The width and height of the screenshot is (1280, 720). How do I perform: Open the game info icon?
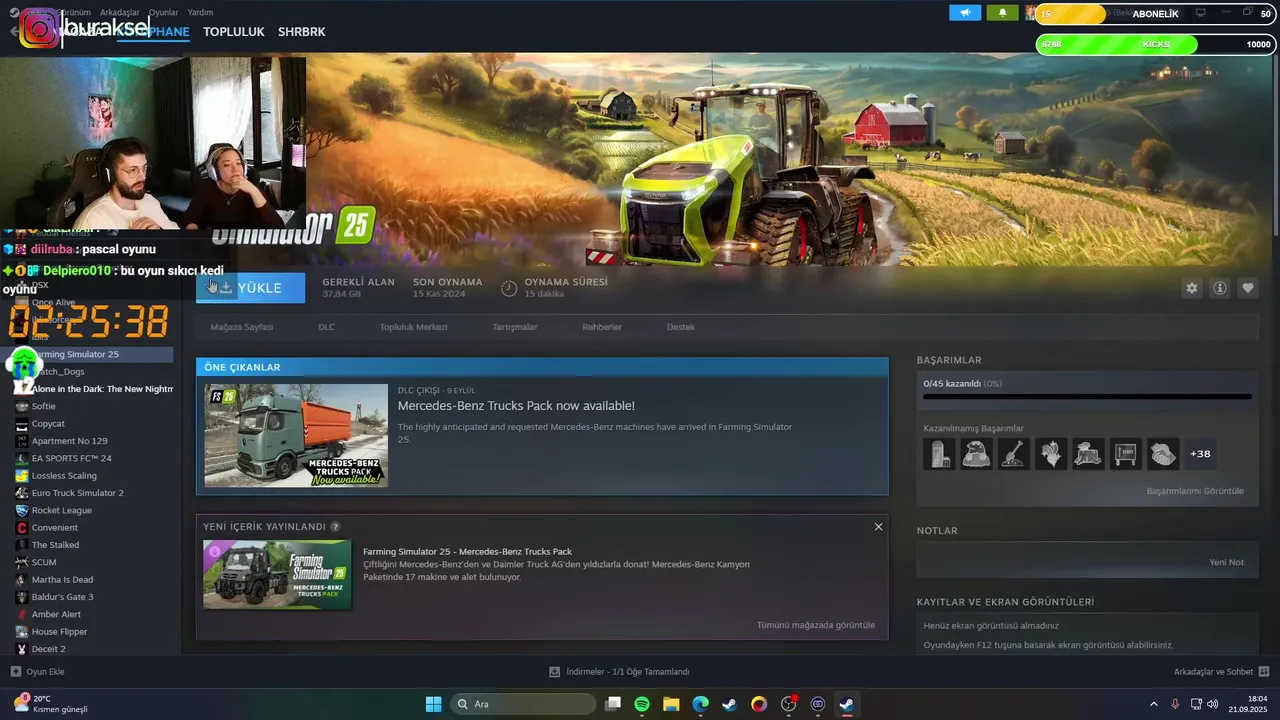point(1220,288)
